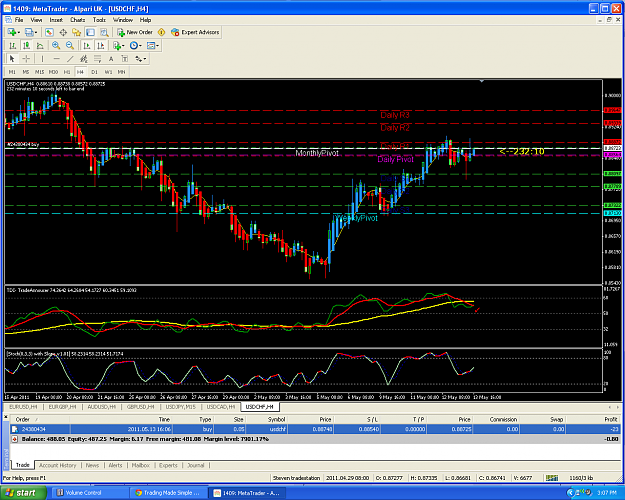
Task: Switch to the USDJPY,M15 chart tab
Action: [x=181, y=407]
